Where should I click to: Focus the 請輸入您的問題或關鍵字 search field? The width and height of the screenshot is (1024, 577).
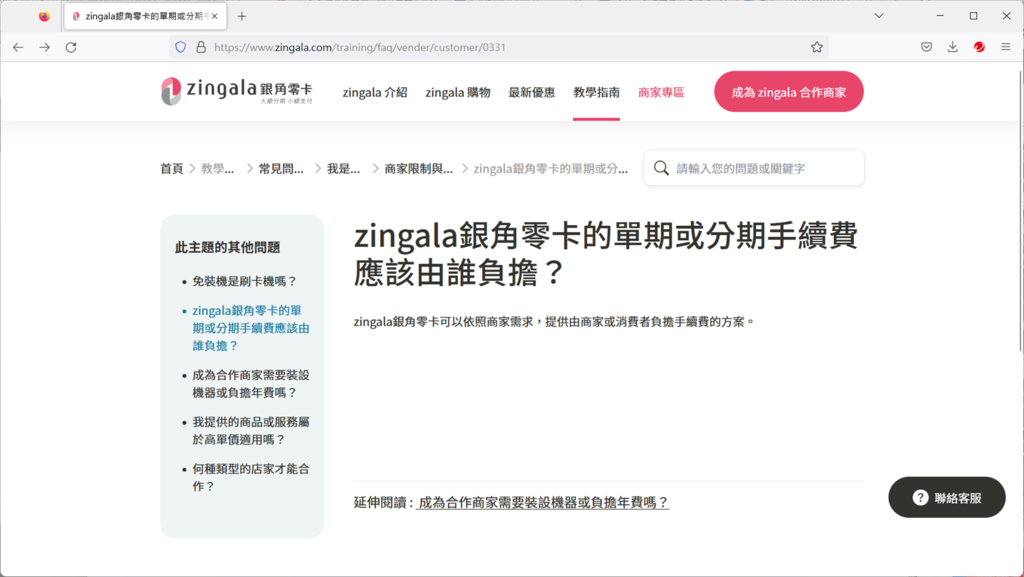coord(754,168)
